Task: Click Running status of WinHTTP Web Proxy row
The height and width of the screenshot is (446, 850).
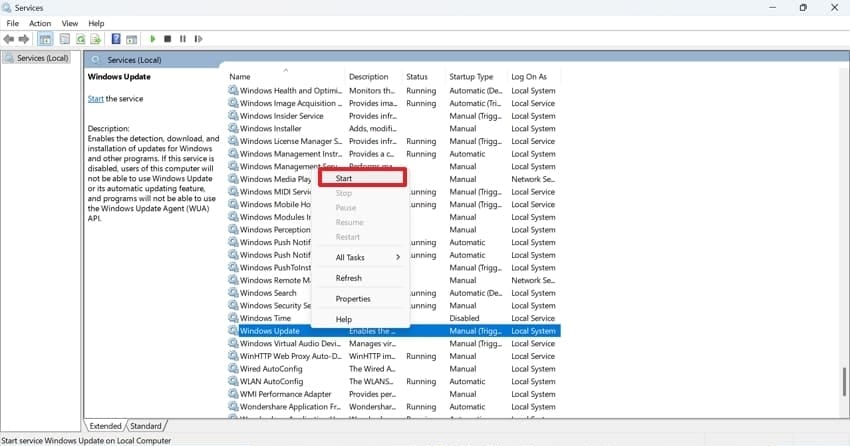Action: tap(421, 356)
